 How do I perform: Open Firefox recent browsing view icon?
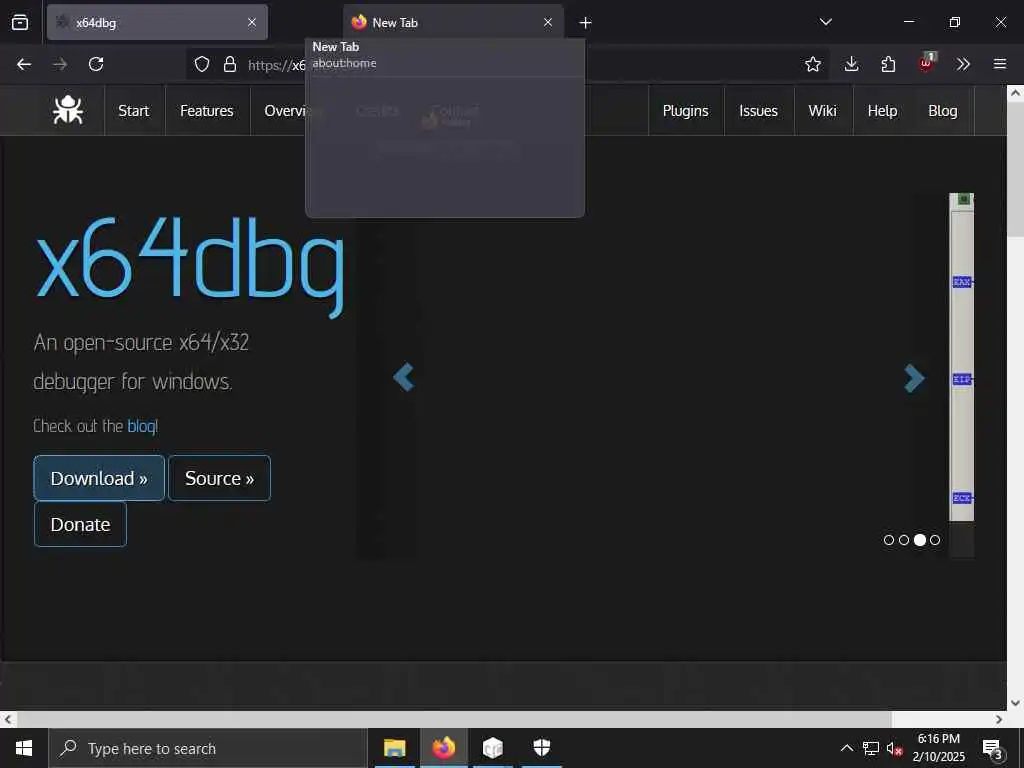tap(20, 22)
